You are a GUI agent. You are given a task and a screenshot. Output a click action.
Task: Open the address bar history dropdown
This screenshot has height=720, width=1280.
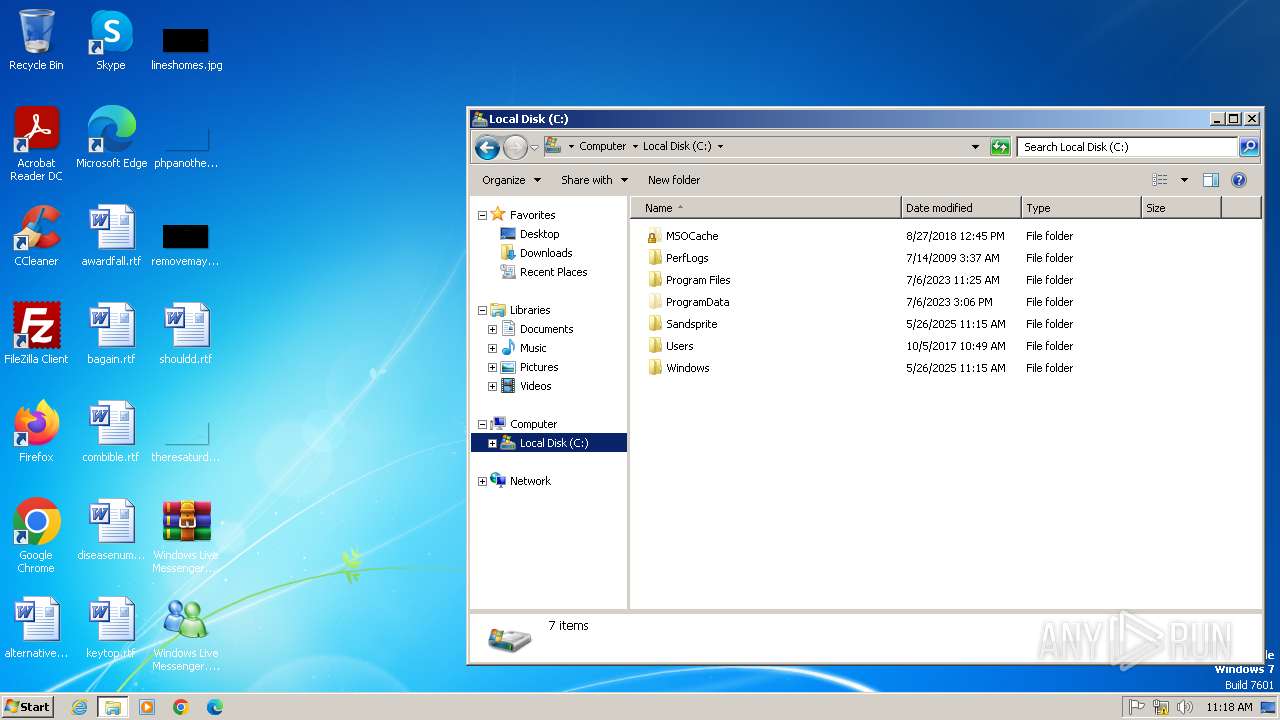(x=976, y=147)
